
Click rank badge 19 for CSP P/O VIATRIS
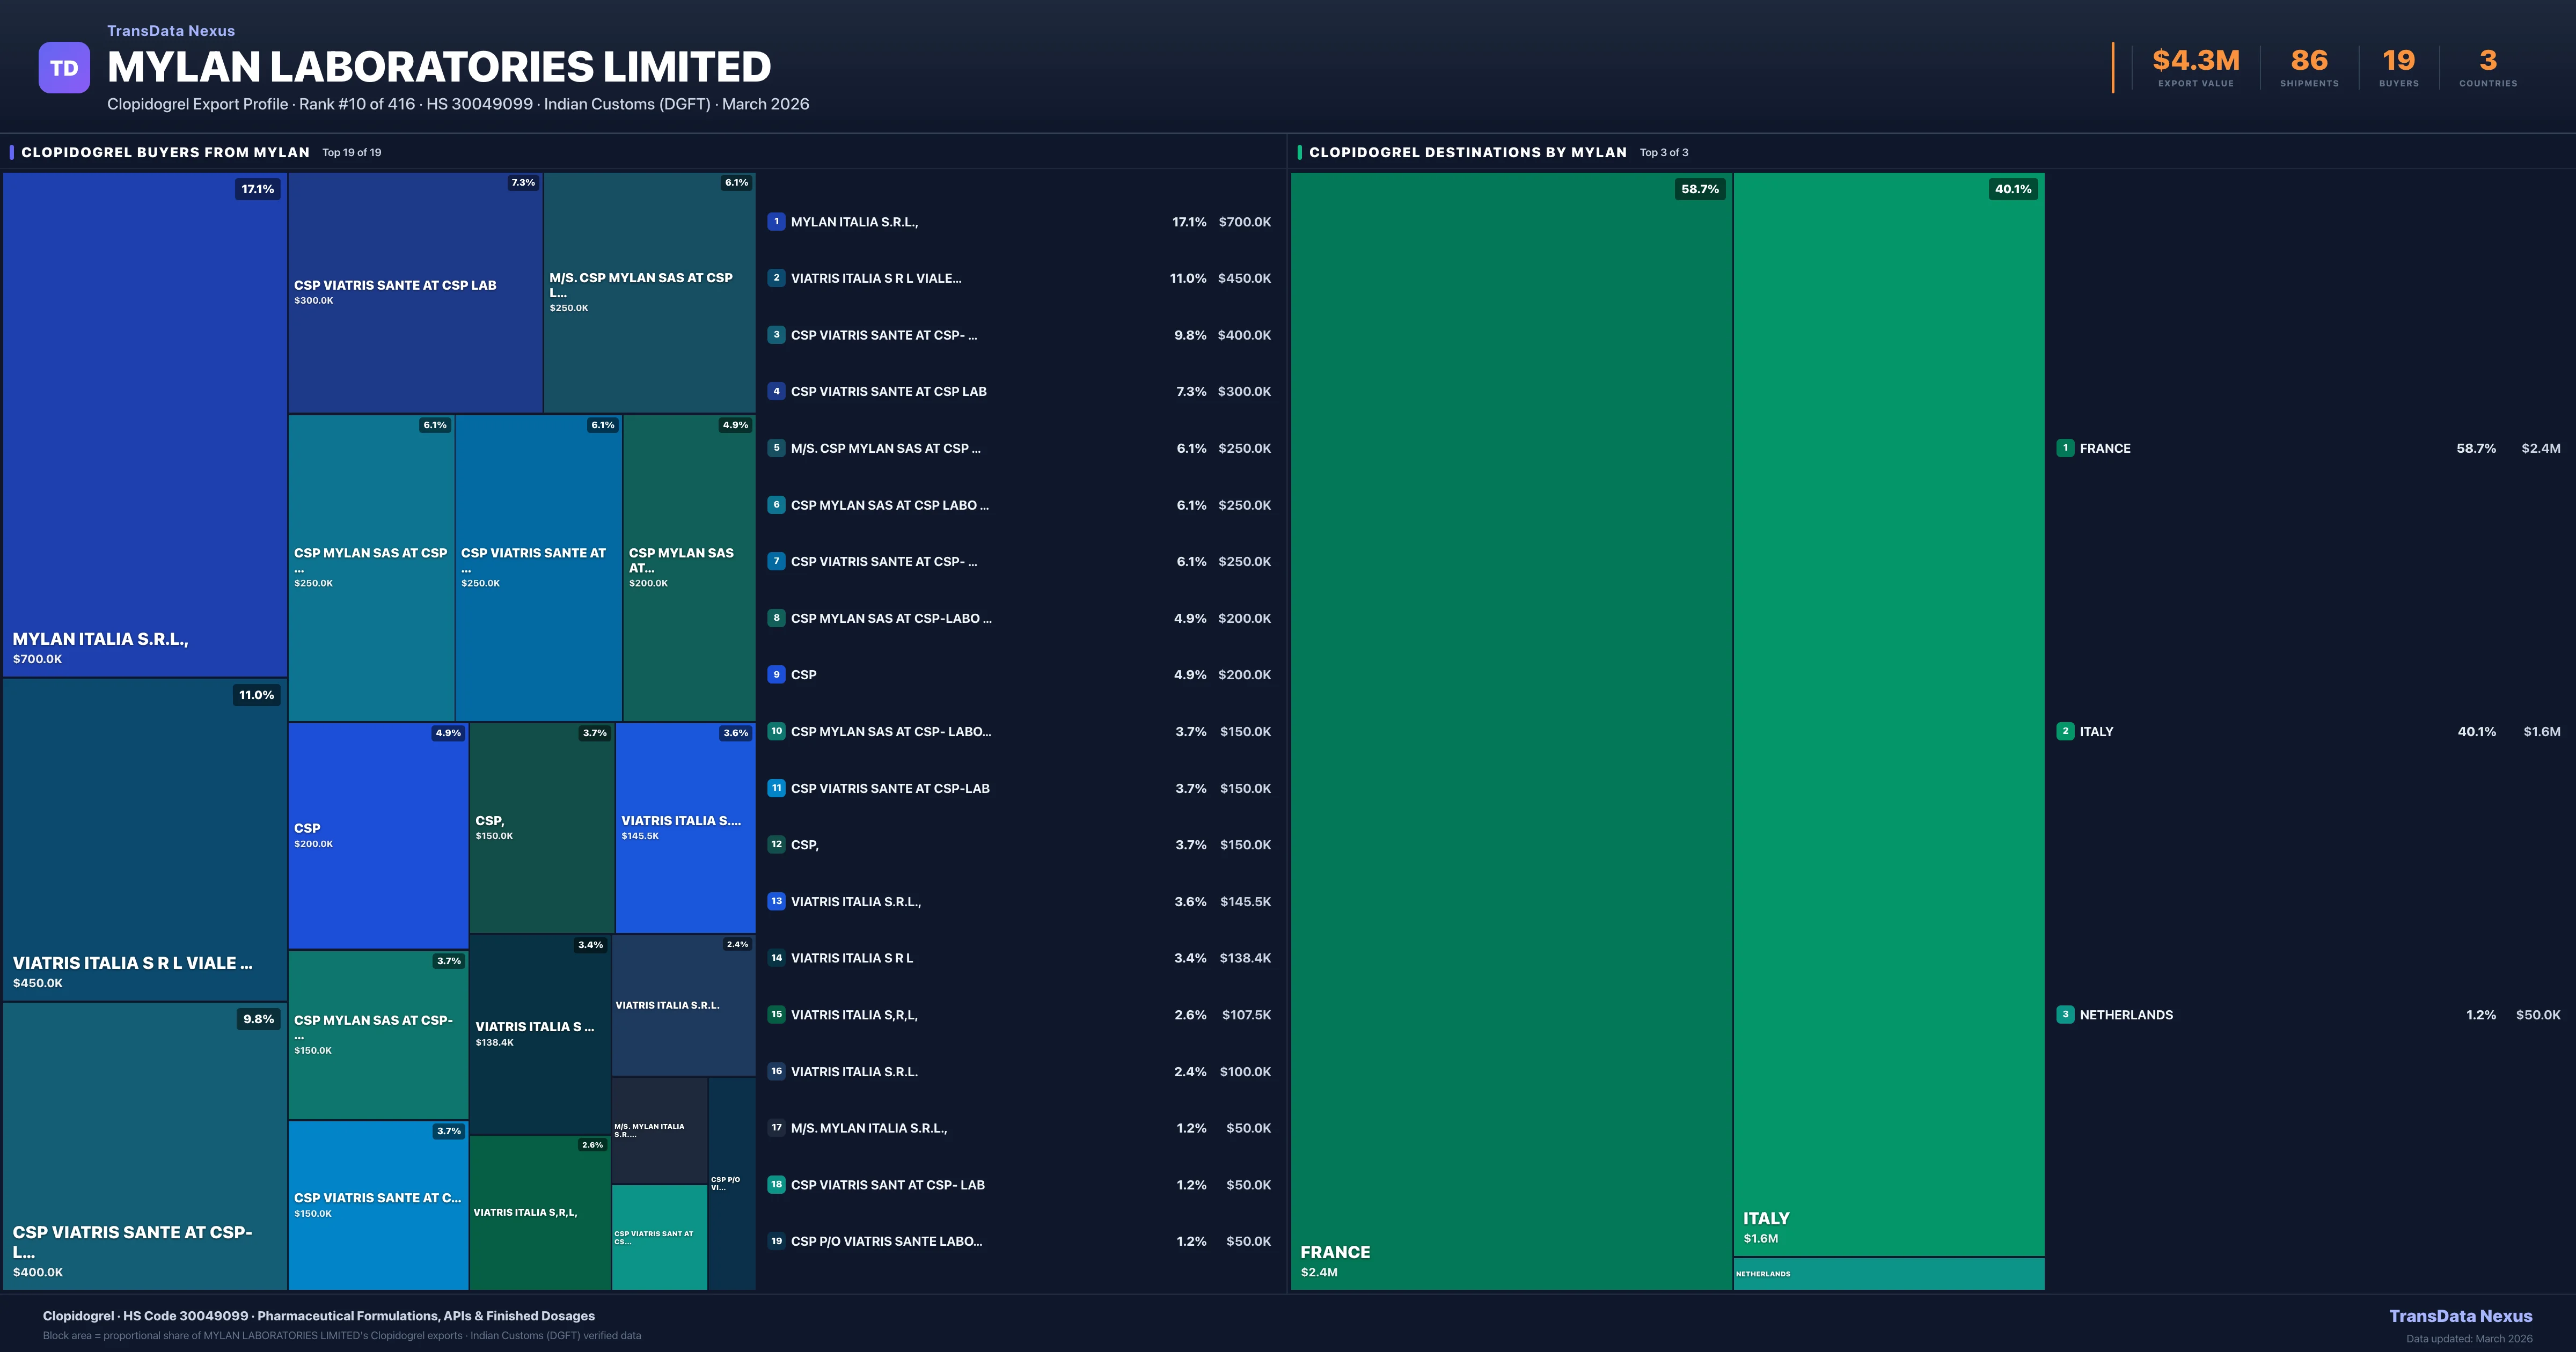click(776, 1241)
